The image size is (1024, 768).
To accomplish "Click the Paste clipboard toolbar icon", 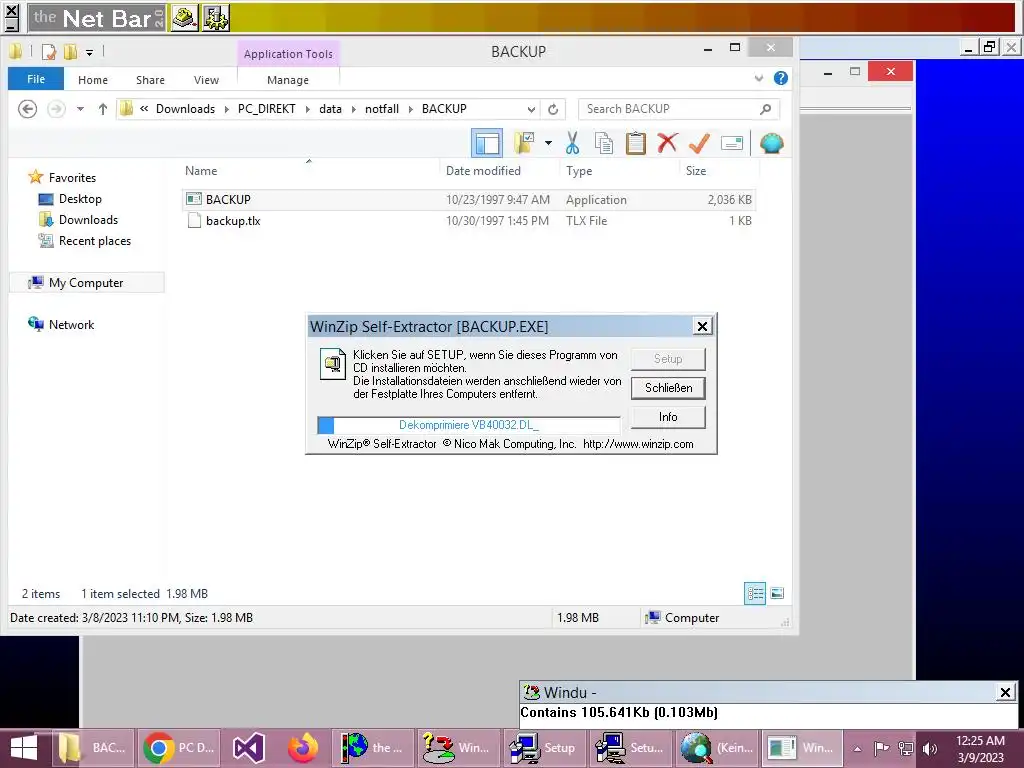I will pyautogui.click(x=635, y=143).
